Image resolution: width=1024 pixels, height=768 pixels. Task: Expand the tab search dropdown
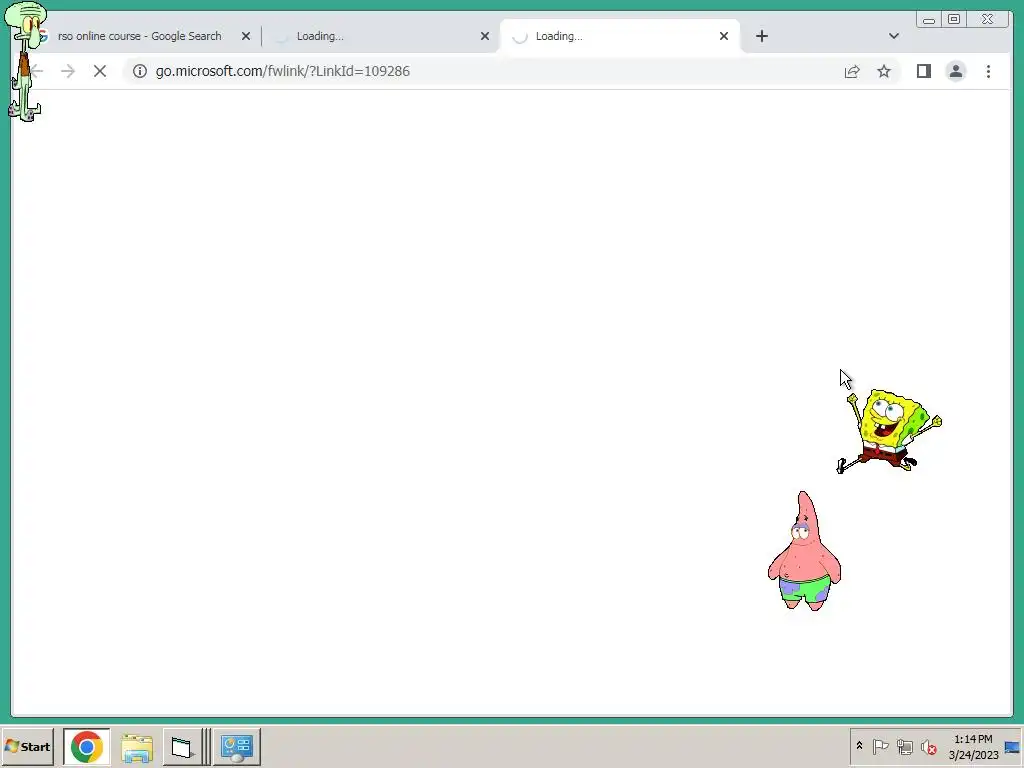point(893,36)
